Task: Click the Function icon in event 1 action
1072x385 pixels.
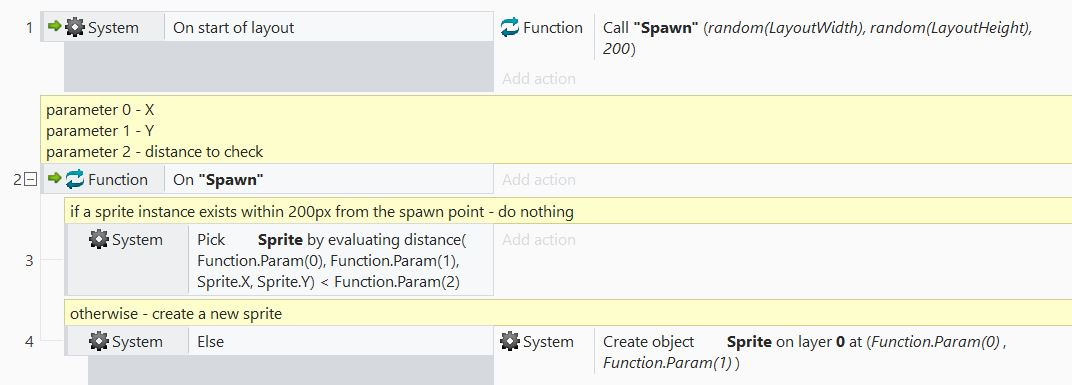Action: [x=509, y=27]
